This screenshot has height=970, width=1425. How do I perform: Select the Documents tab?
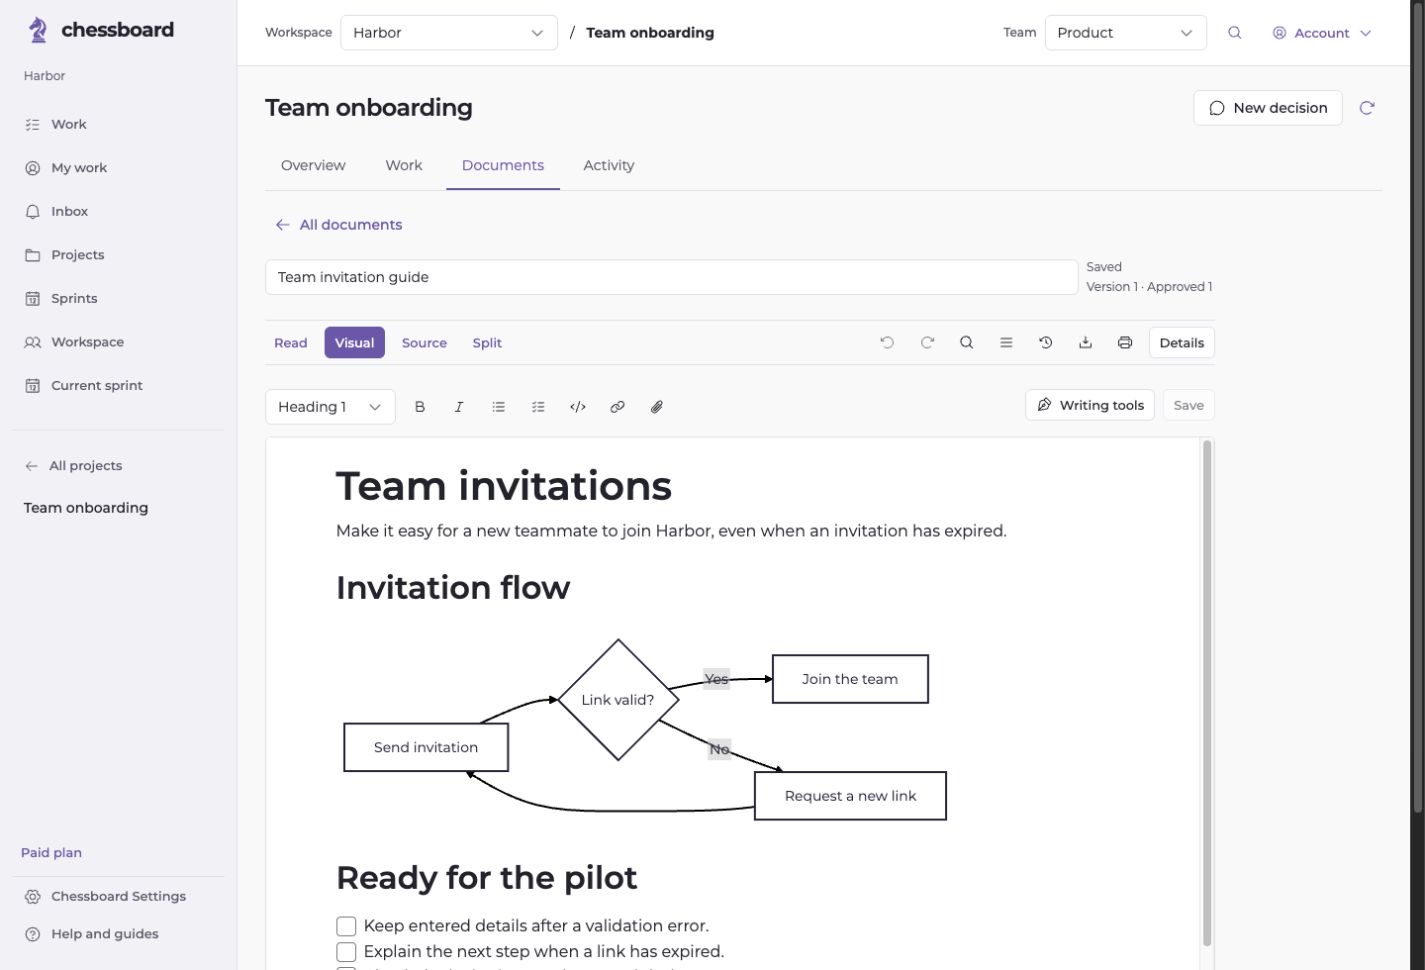[x=503, y=165]
